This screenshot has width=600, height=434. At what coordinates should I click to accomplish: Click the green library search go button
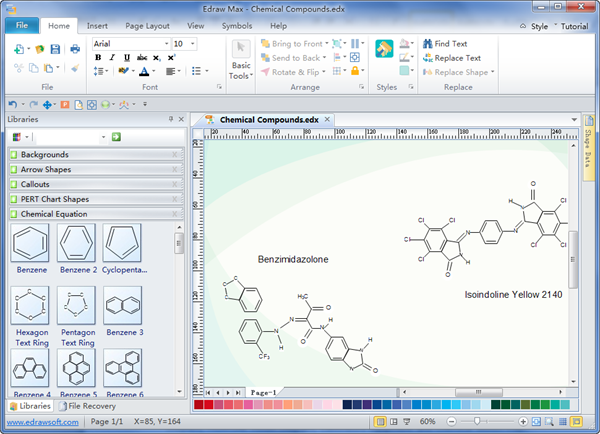pos(116,136)
